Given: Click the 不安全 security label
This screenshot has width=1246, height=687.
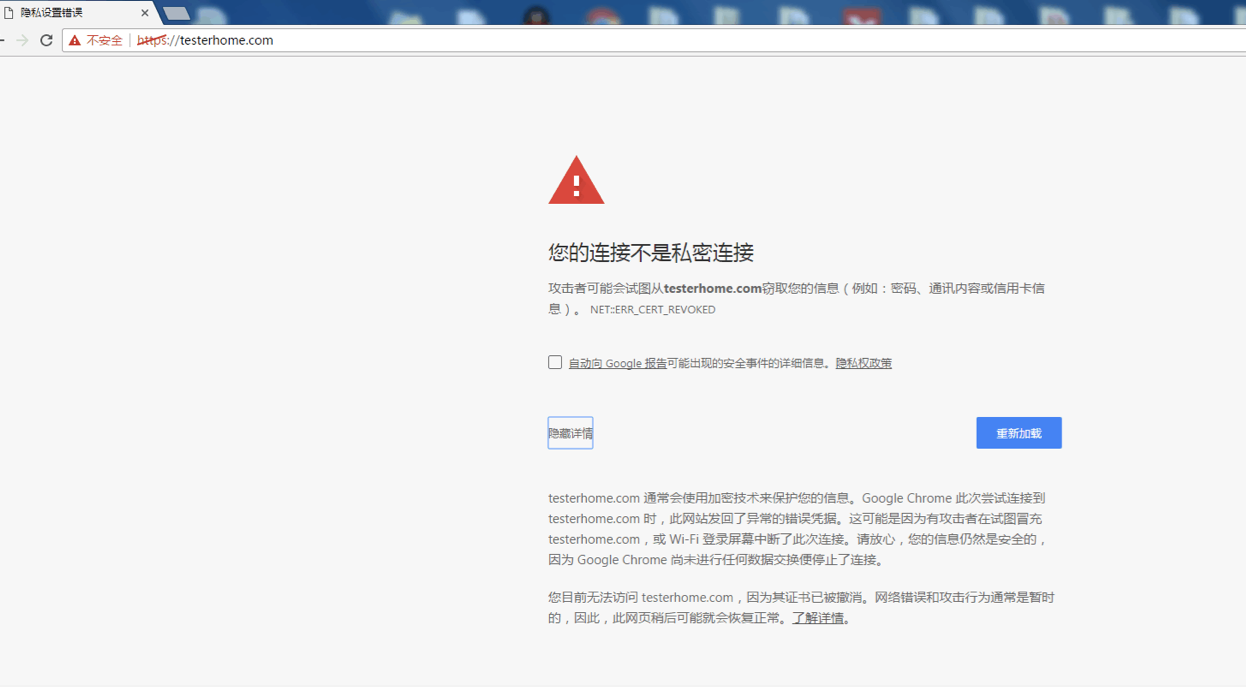Looking at the screenshot, I should (104, 40).
